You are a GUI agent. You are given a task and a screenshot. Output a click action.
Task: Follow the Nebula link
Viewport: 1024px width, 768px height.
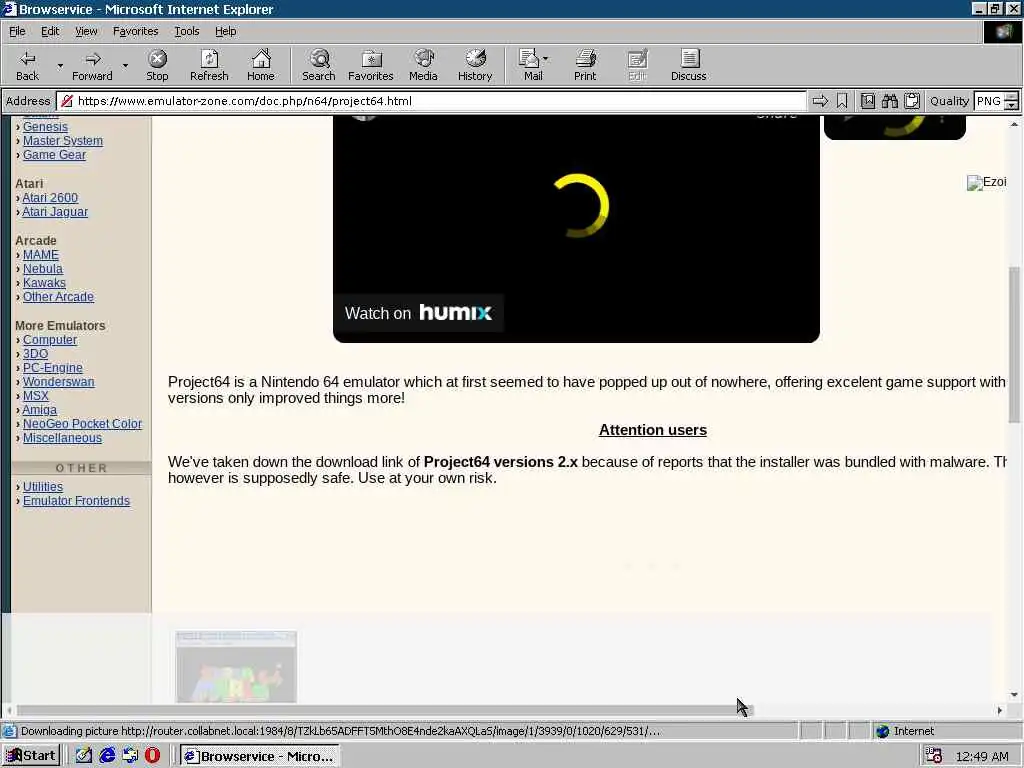pyautogui.click(x=42, y=268)
